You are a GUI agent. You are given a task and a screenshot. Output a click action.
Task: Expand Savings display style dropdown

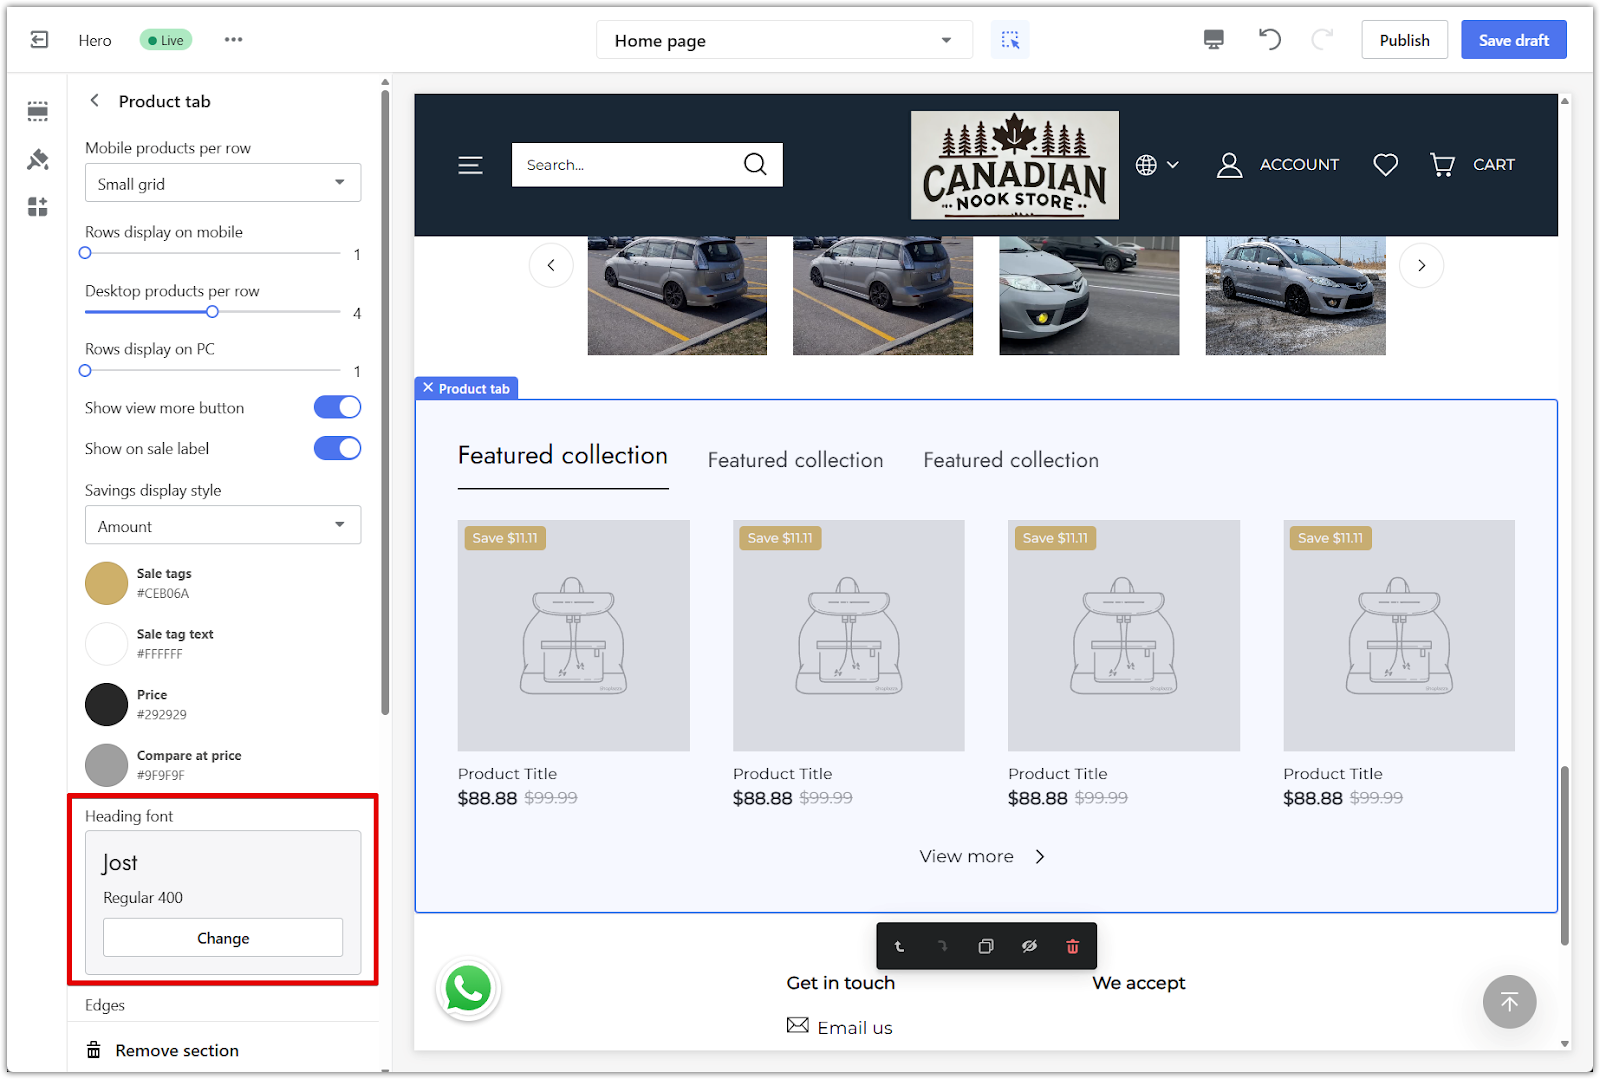pos(222,526)
